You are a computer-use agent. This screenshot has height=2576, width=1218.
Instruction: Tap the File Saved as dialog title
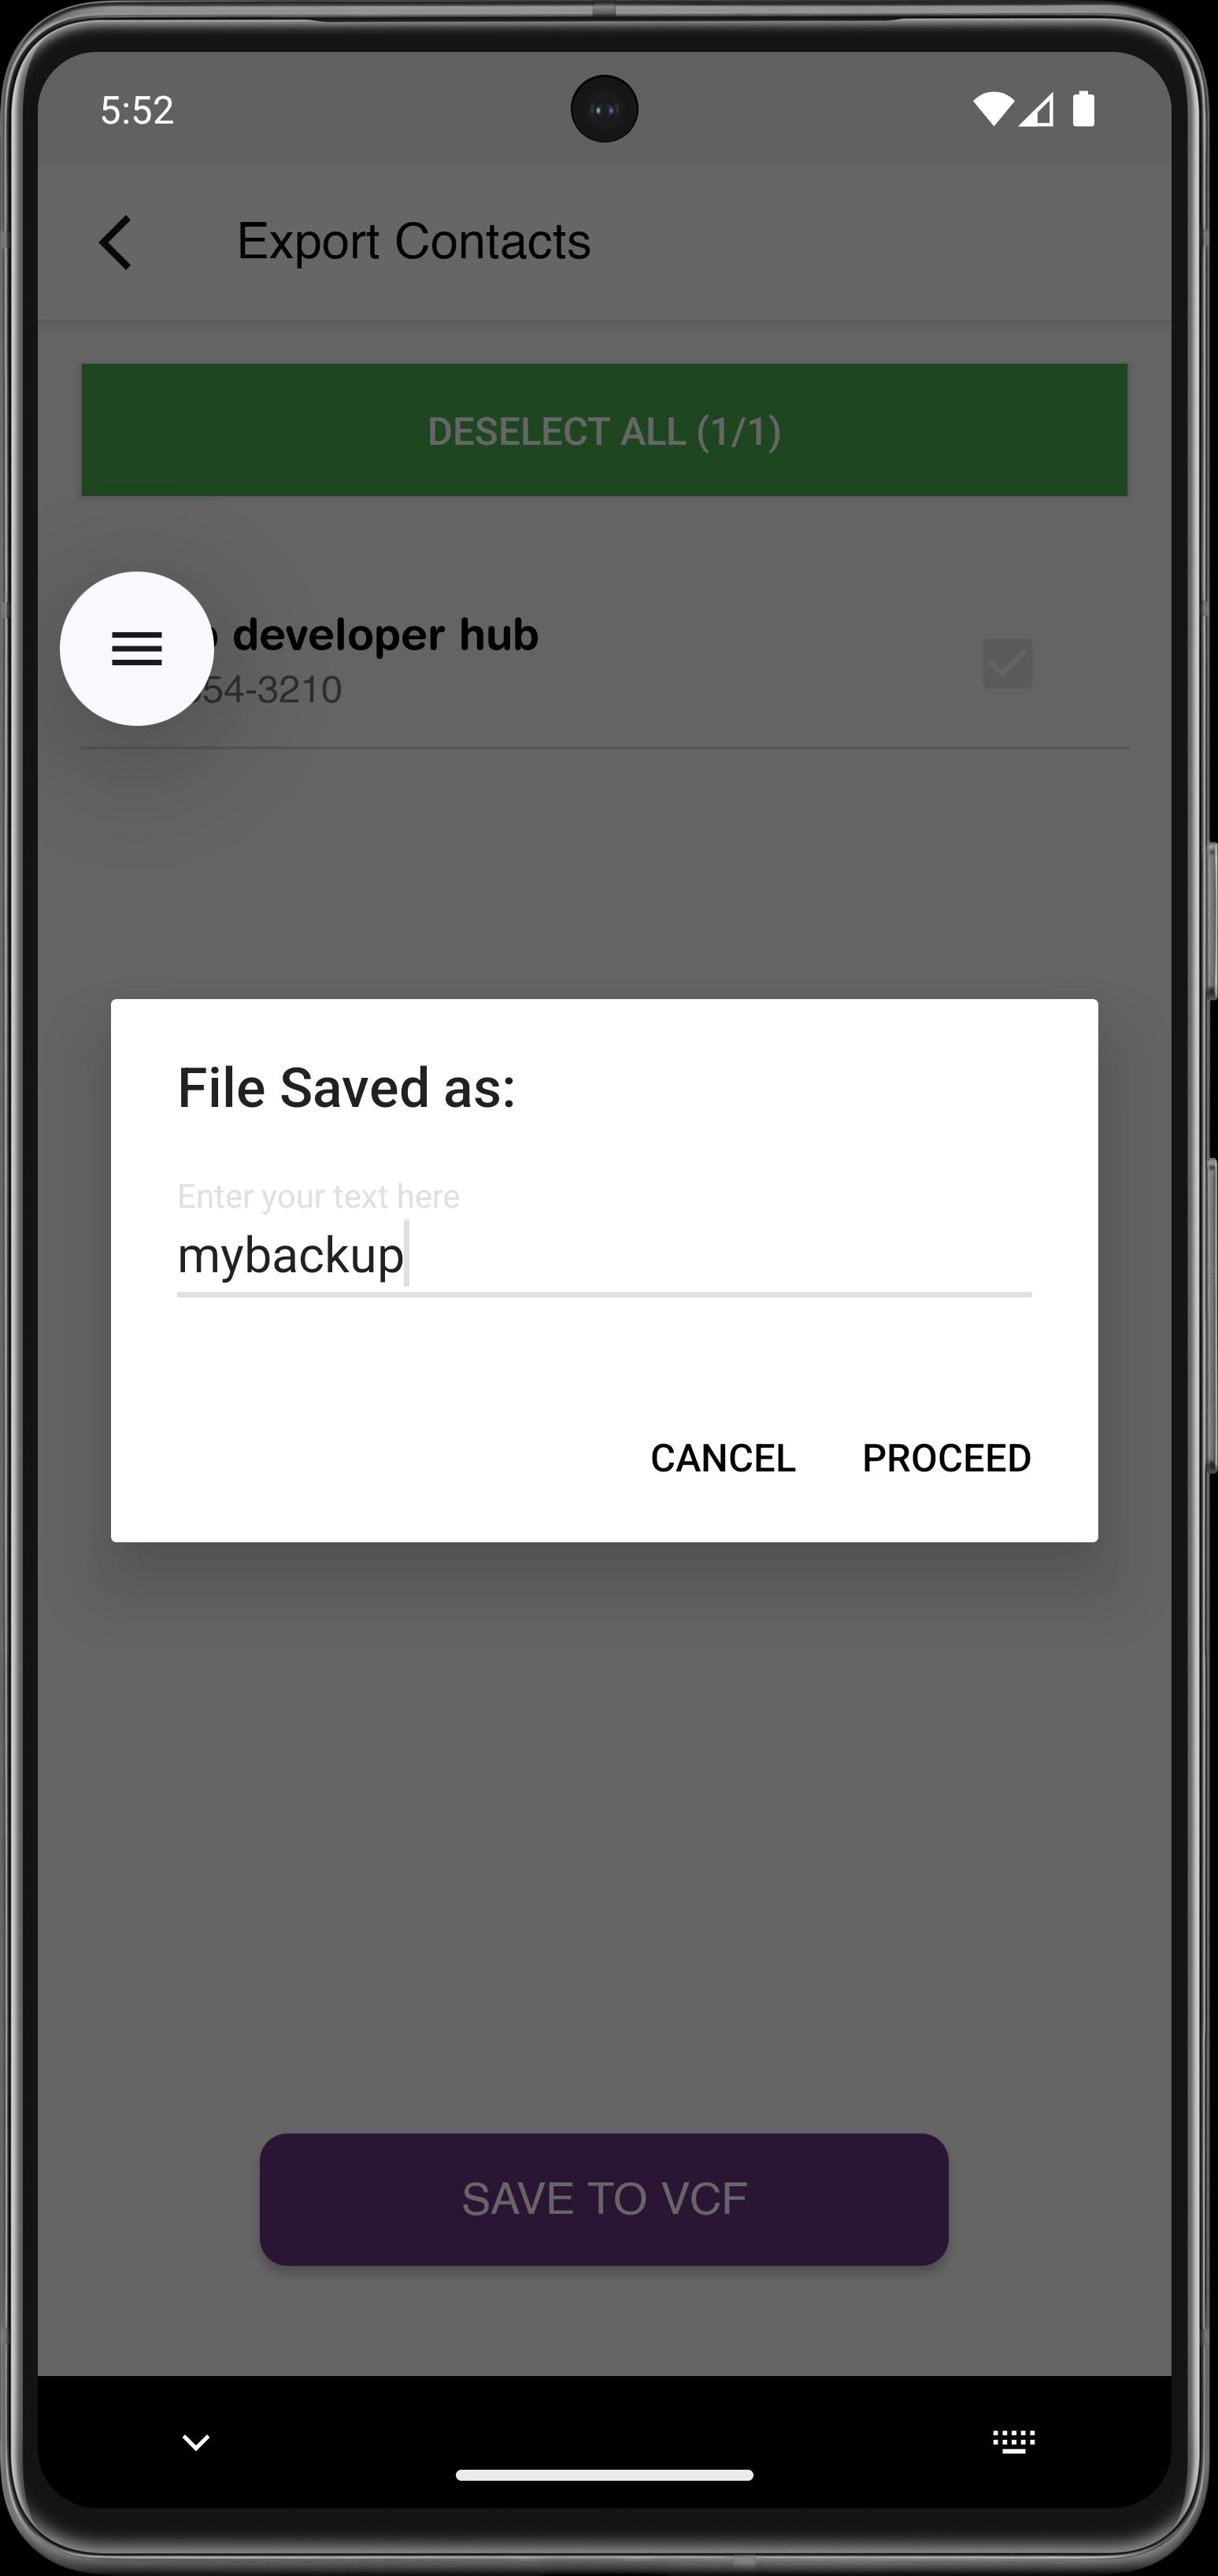point(346,1088)
